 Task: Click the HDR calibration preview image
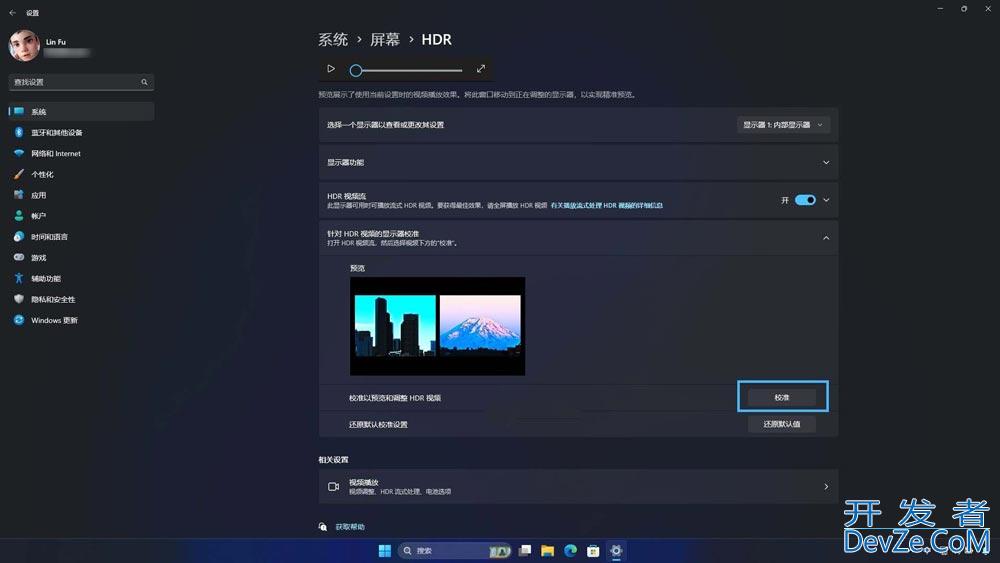438,326
